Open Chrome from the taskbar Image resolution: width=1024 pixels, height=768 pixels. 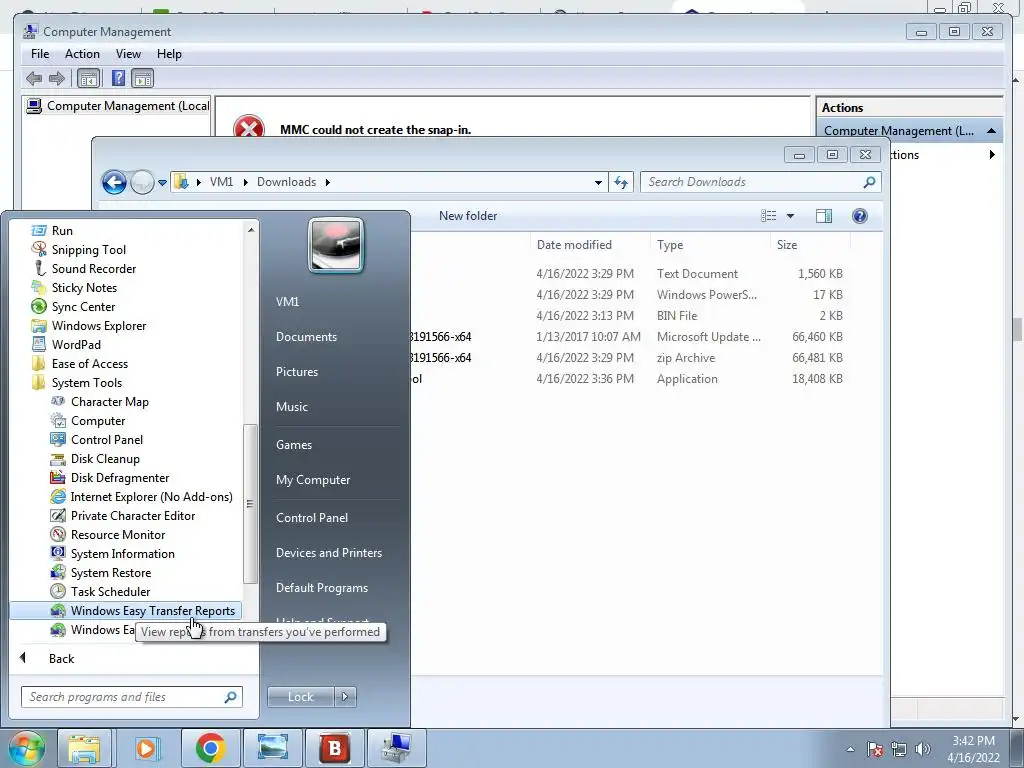[210, 748]
